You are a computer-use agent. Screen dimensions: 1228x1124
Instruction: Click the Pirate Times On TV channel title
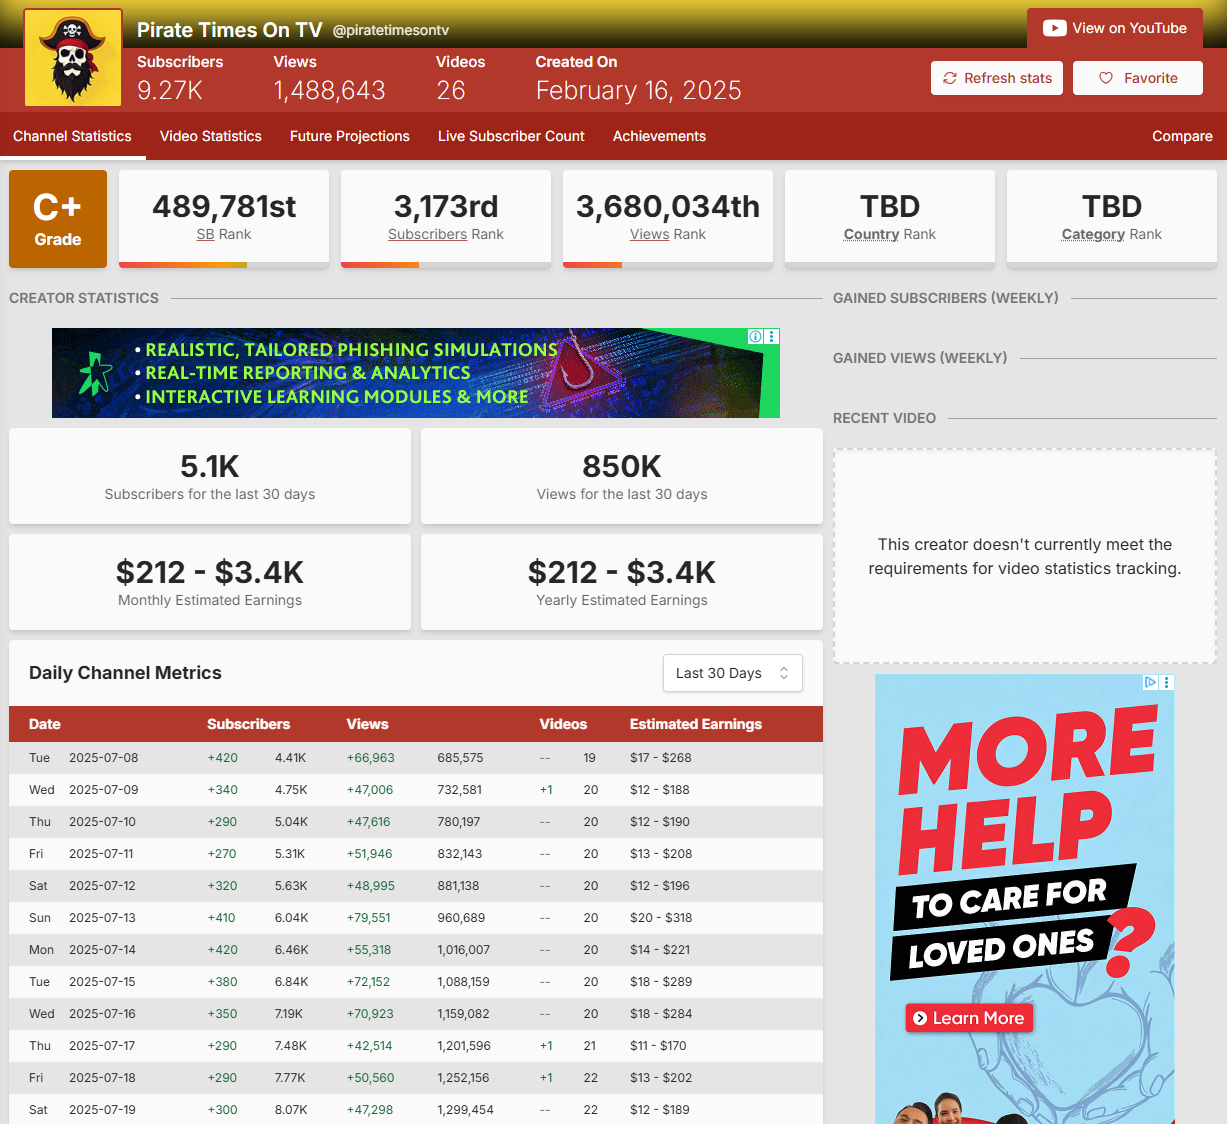(230, 30)
